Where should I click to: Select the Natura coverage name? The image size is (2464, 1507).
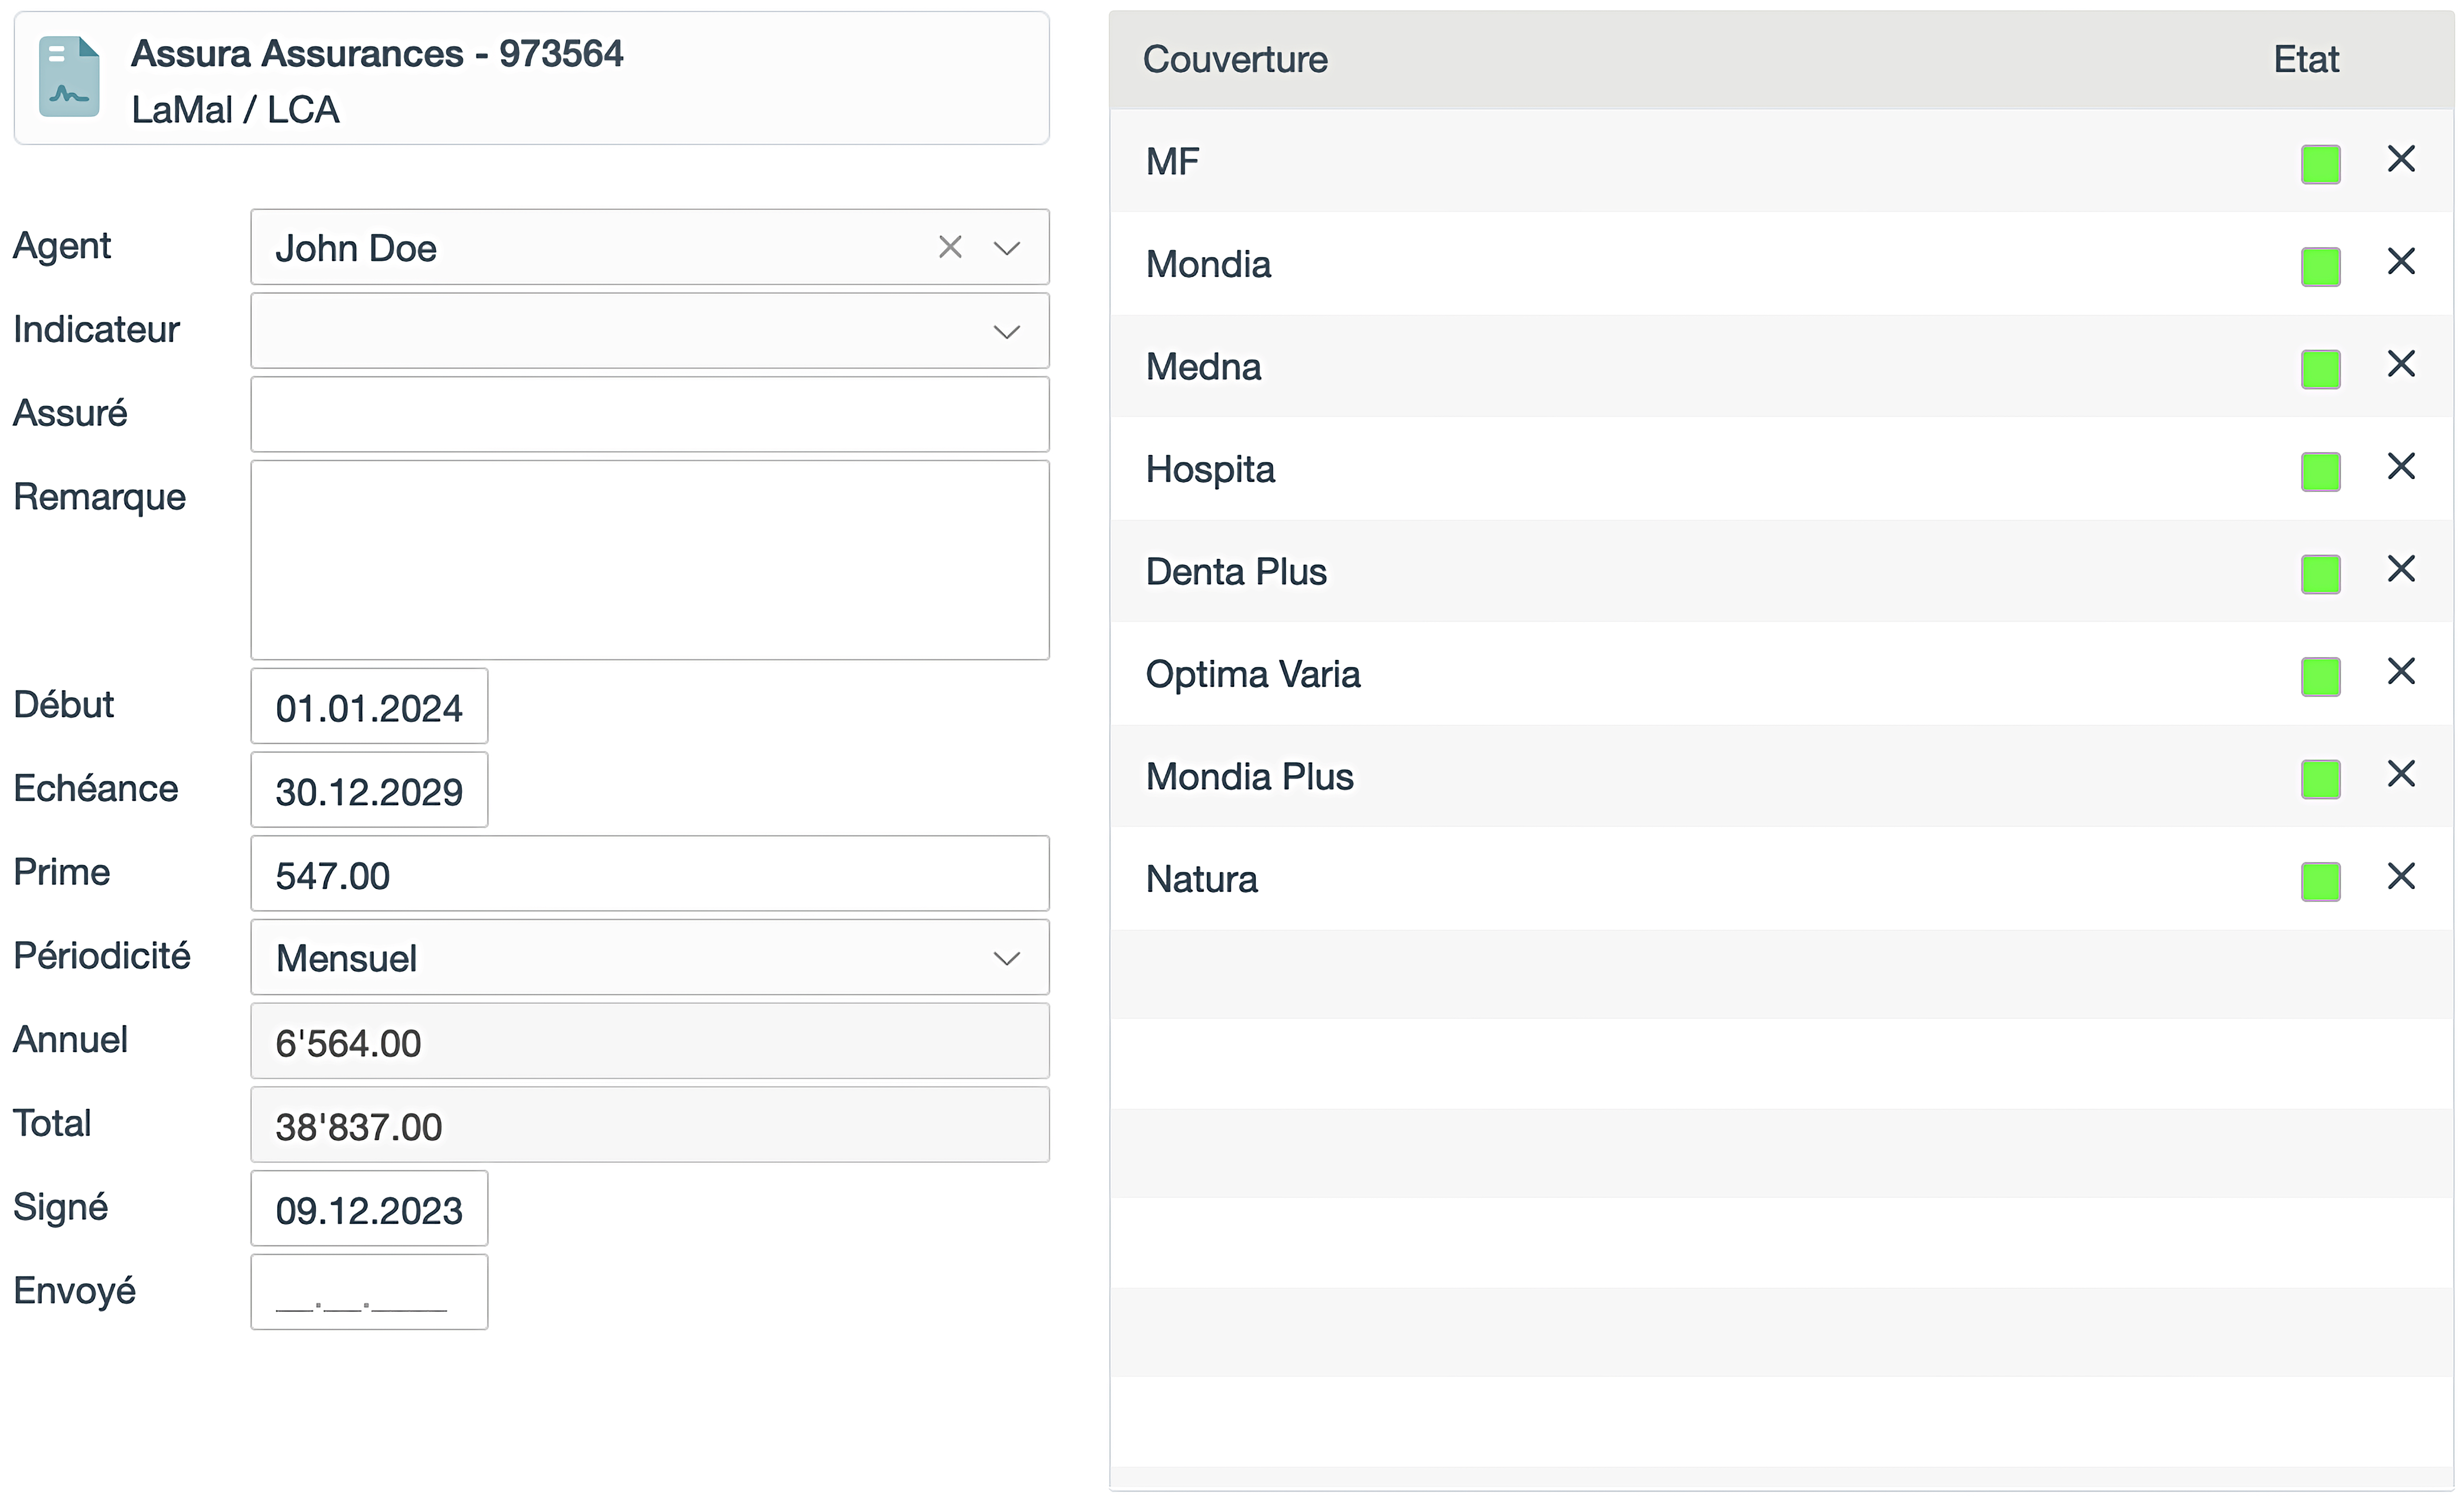click(1201, 880)
